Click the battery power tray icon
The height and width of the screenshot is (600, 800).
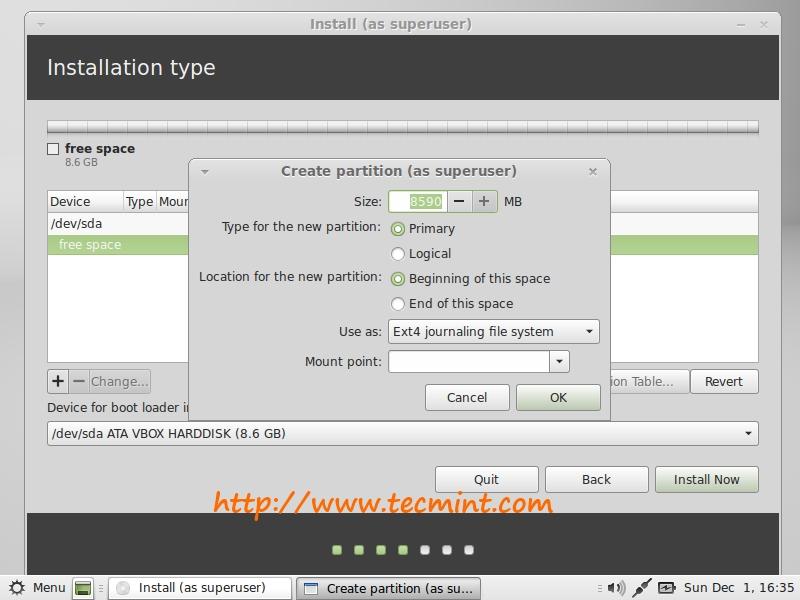coord(667,588)
